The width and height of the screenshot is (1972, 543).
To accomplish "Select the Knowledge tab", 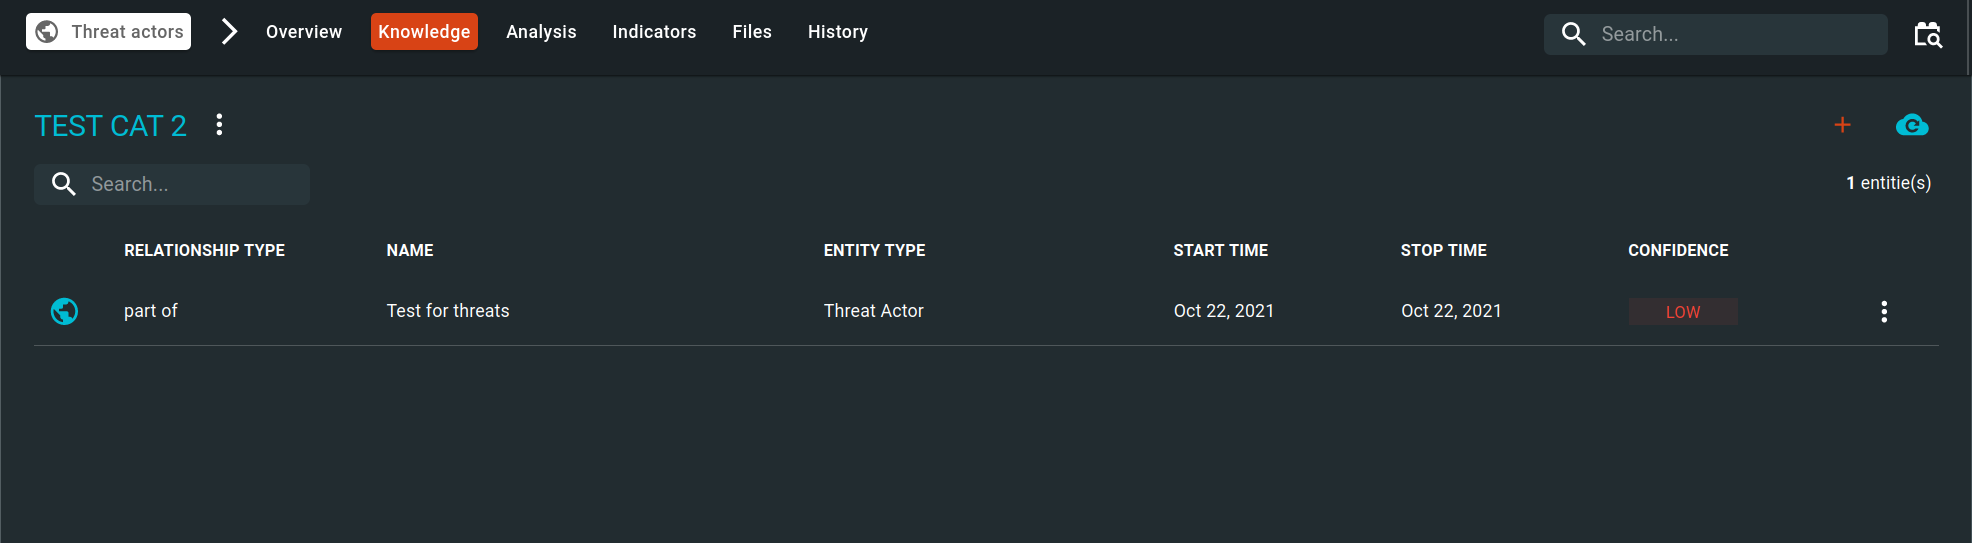I will tap(424, 32).
